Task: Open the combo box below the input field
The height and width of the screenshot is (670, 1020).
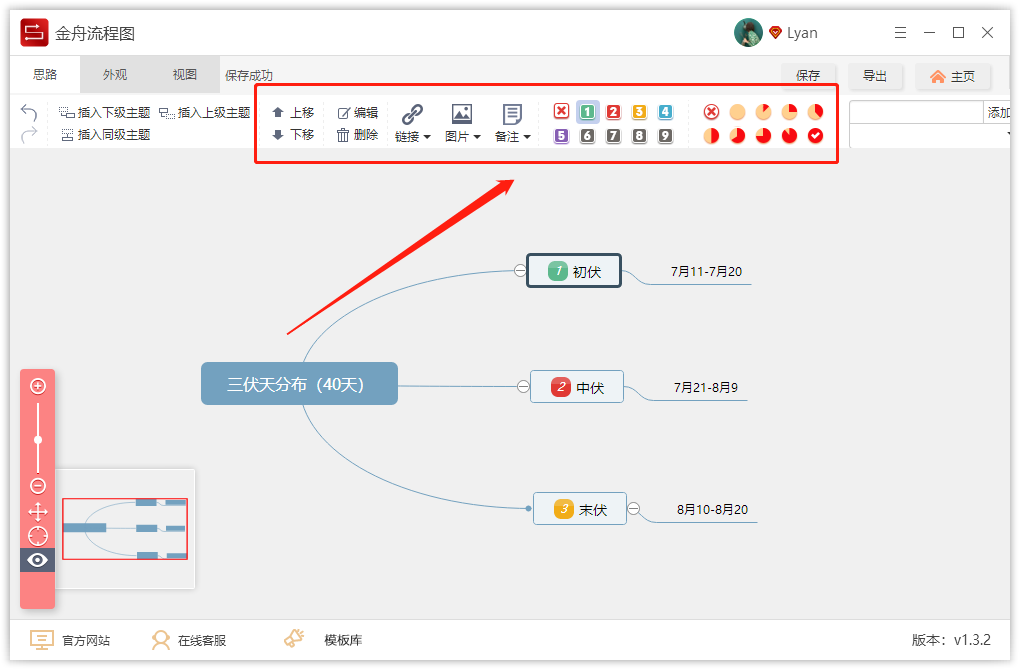Action: tap(930, 136)
